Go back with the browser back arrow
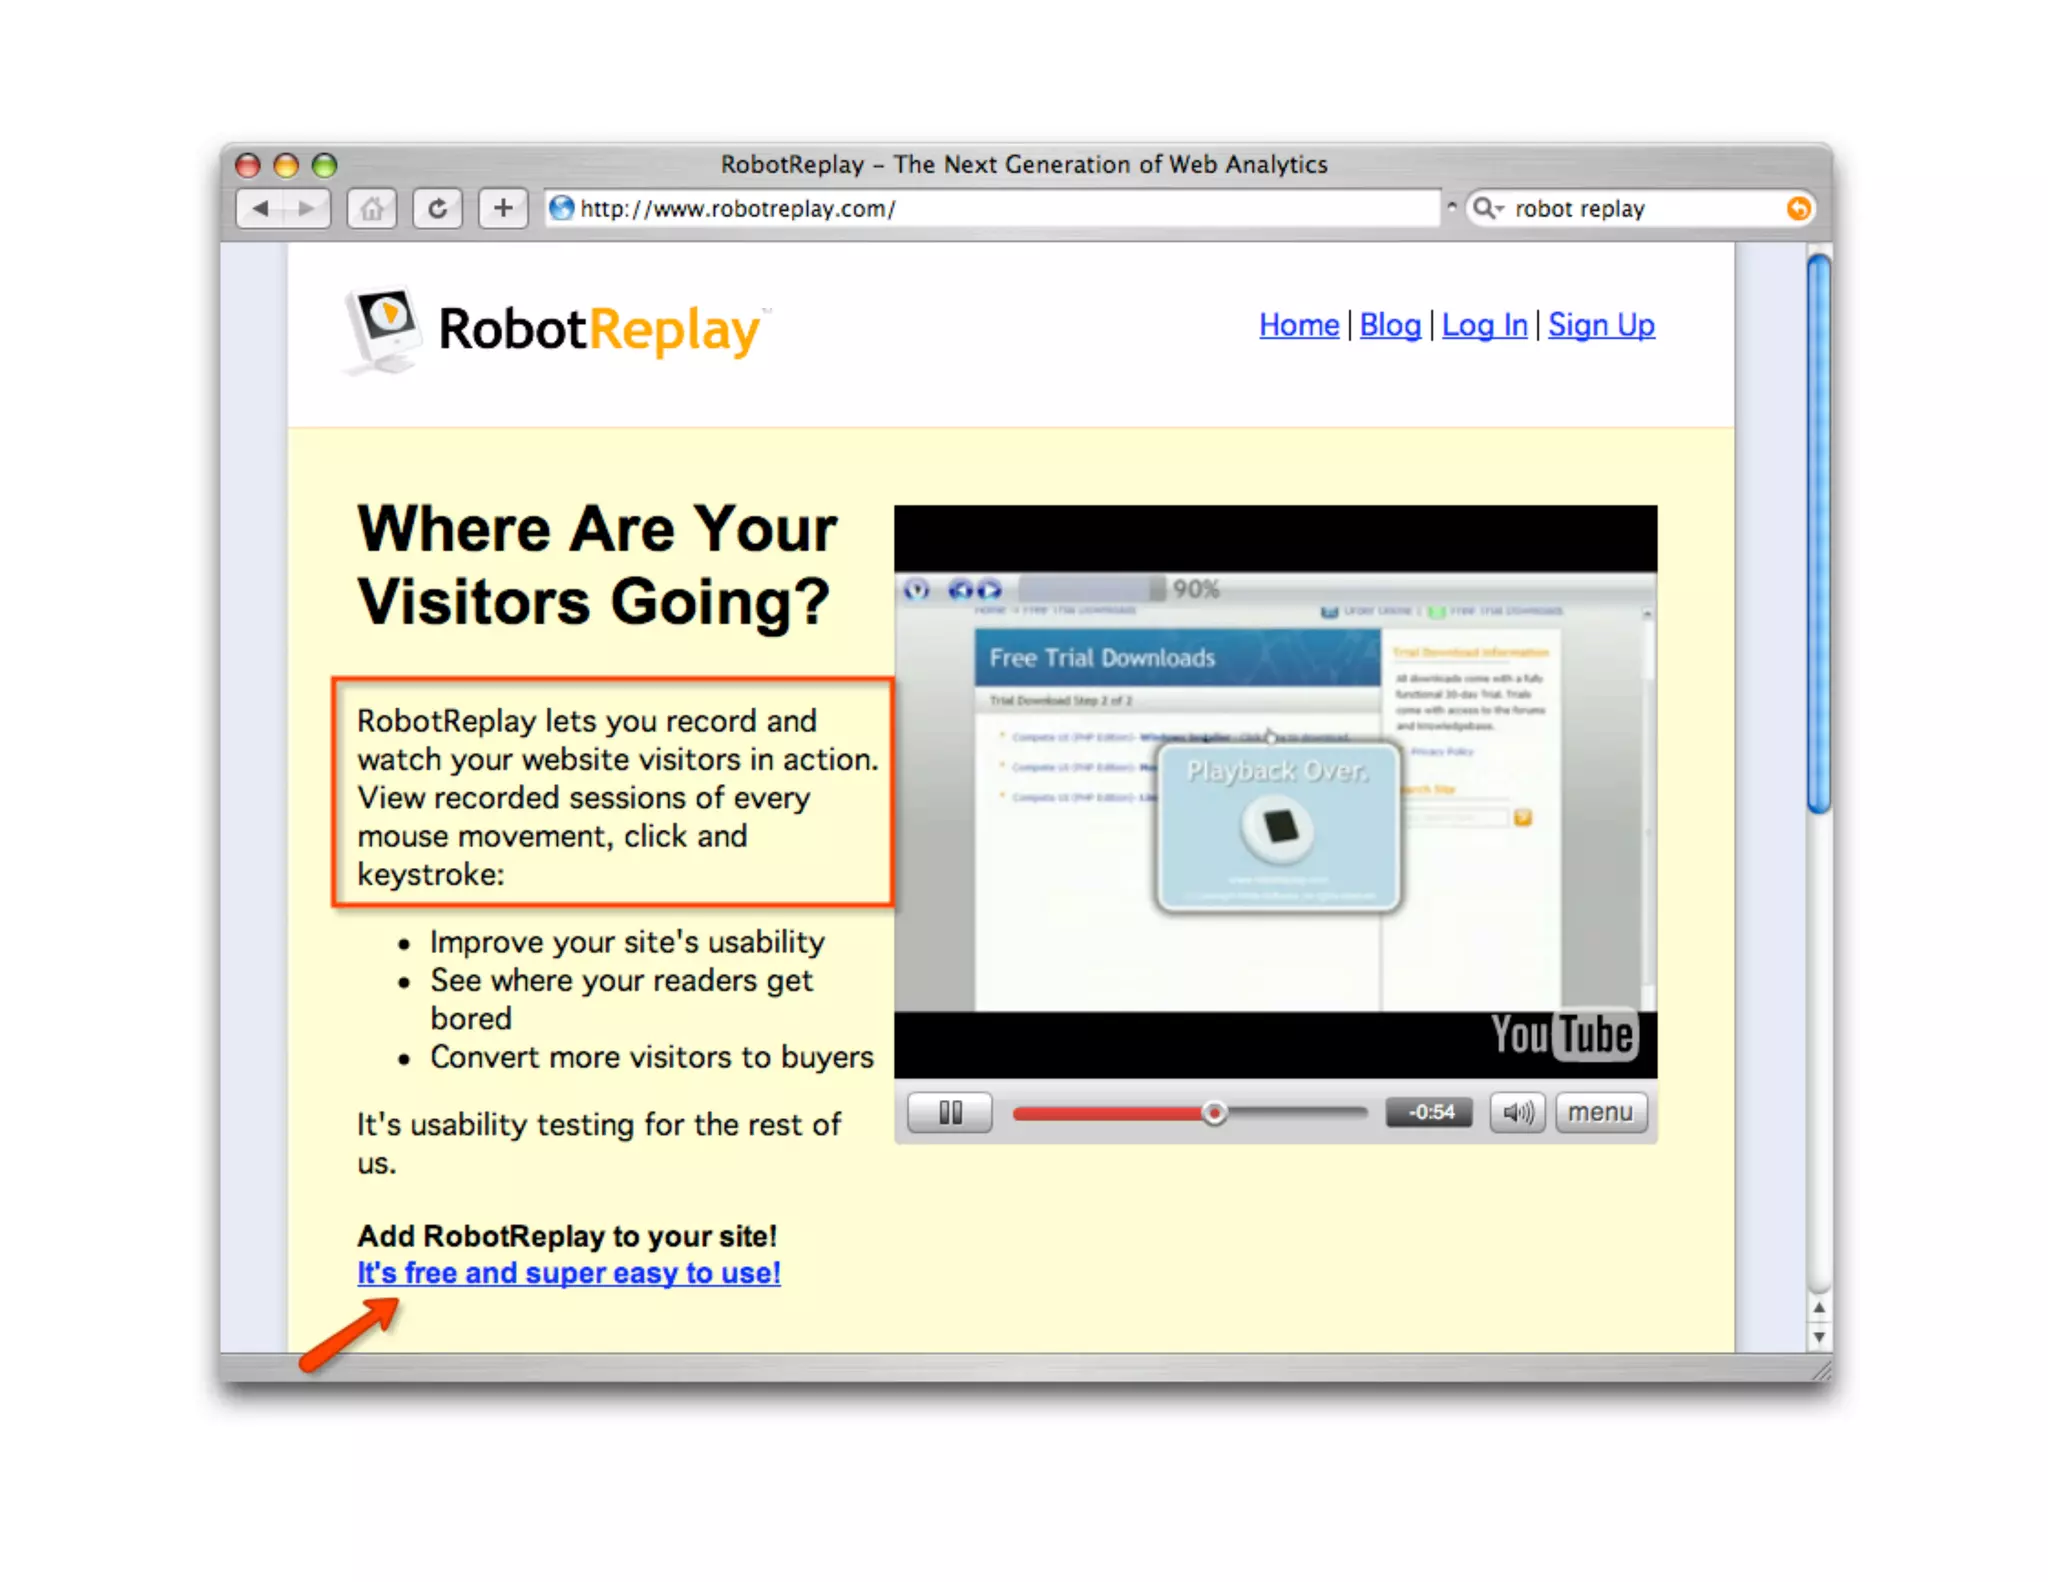Screen dimensions: 2048x1582 pos(260,209)
